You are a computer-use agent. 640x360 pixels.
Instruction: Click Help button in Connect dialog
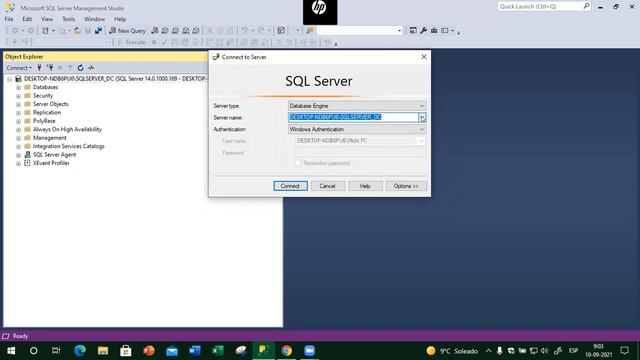pyautogui.click(x=365, y=186)
